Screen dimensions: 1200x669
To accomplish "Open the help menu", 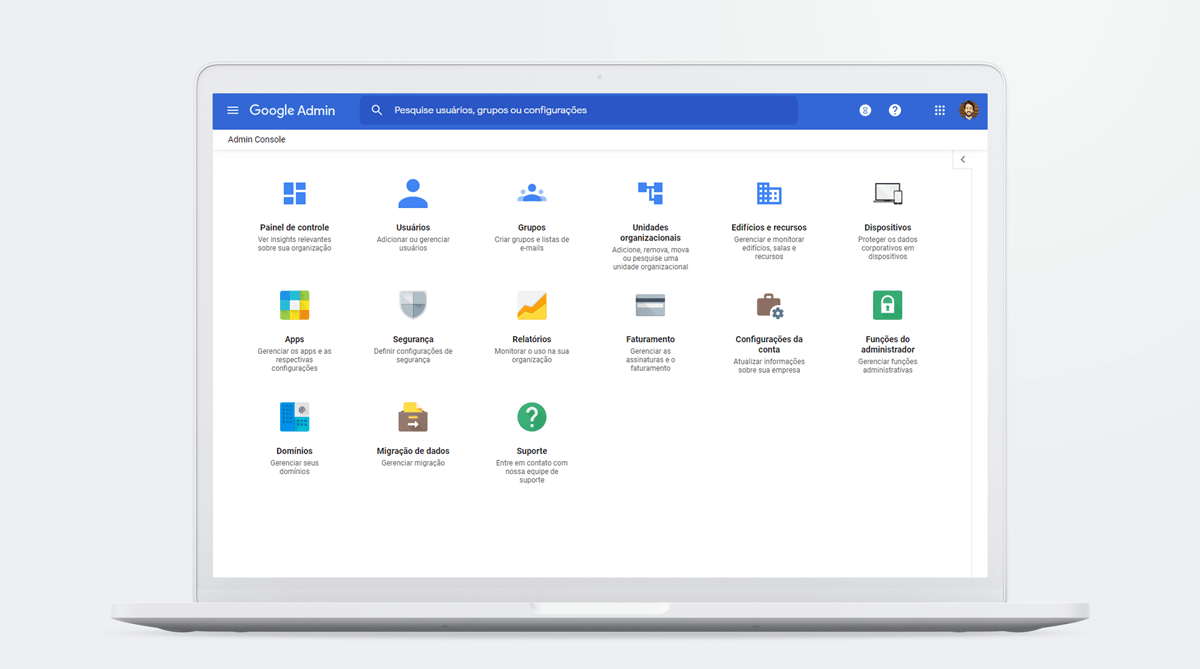I will (x=894, y=110).
